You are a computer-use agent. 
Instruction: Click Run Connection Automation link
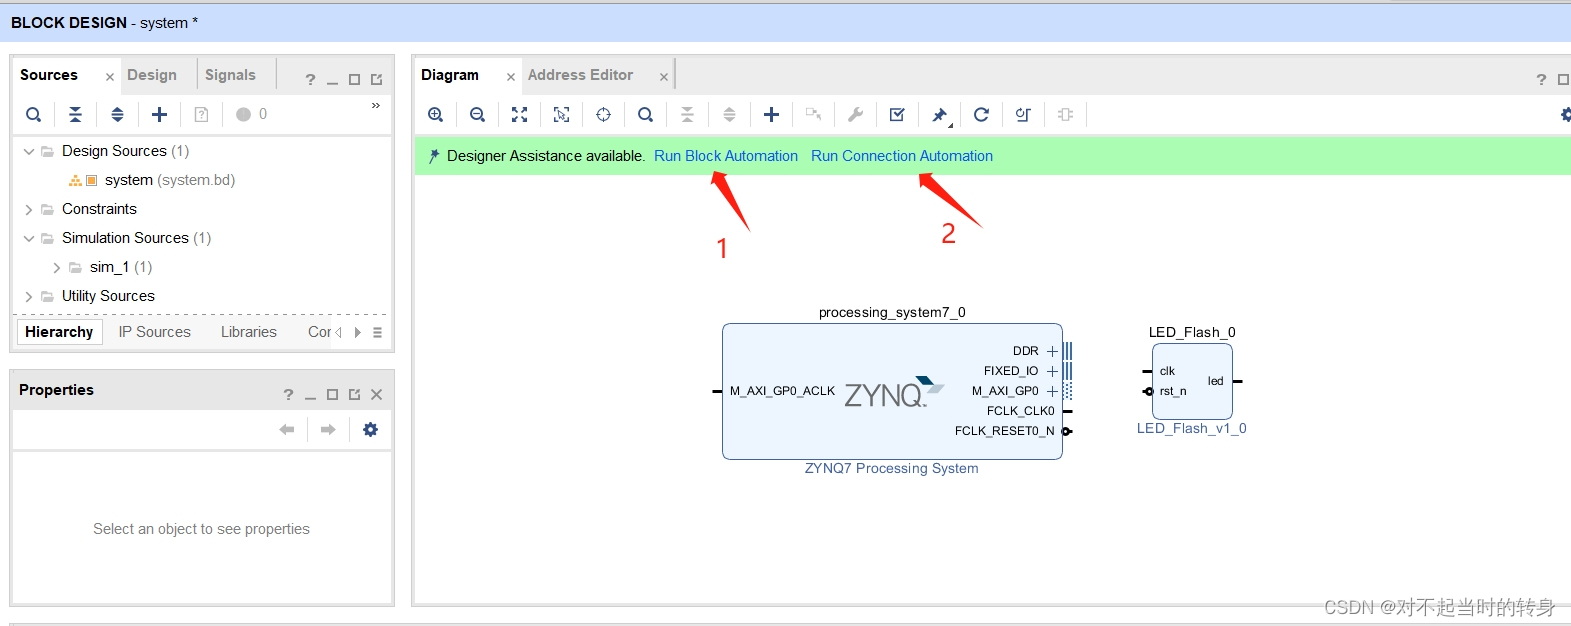[902, 156]
